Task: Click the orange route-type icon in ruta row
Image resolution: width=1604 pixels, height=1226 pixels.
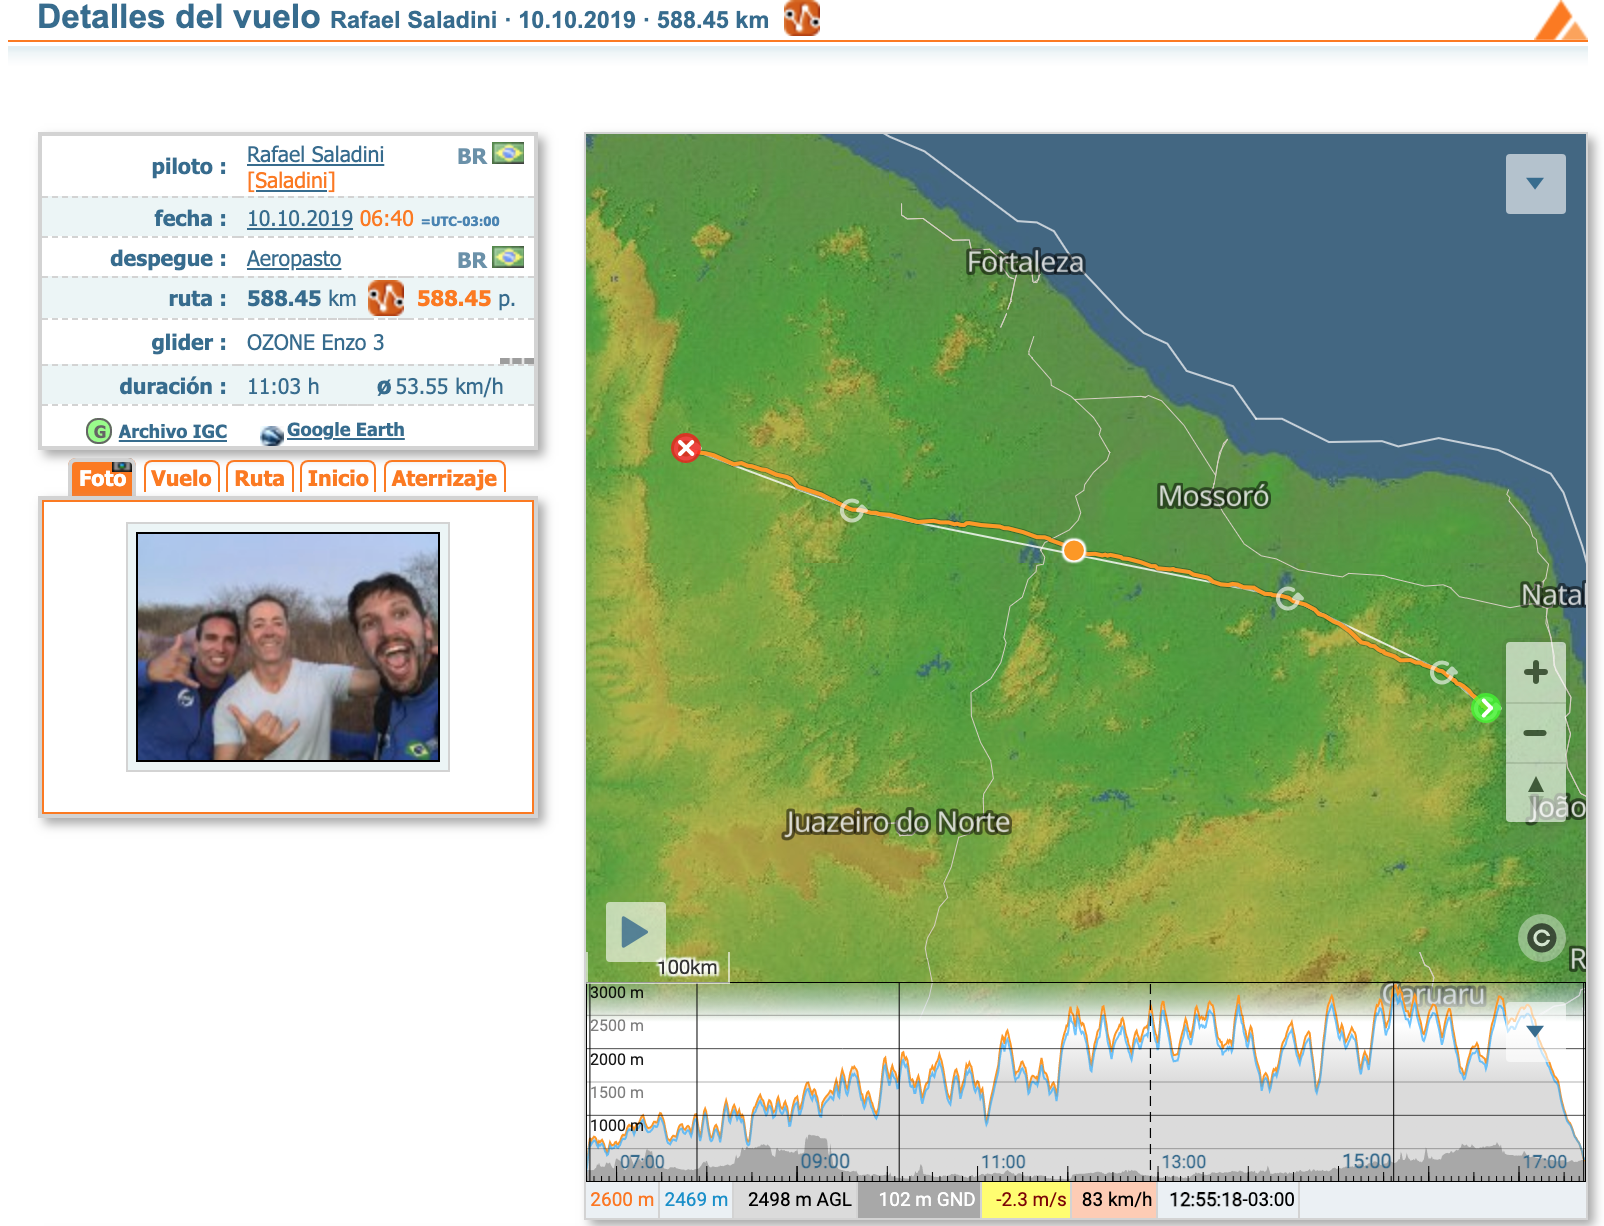Action: pos(386,298)
